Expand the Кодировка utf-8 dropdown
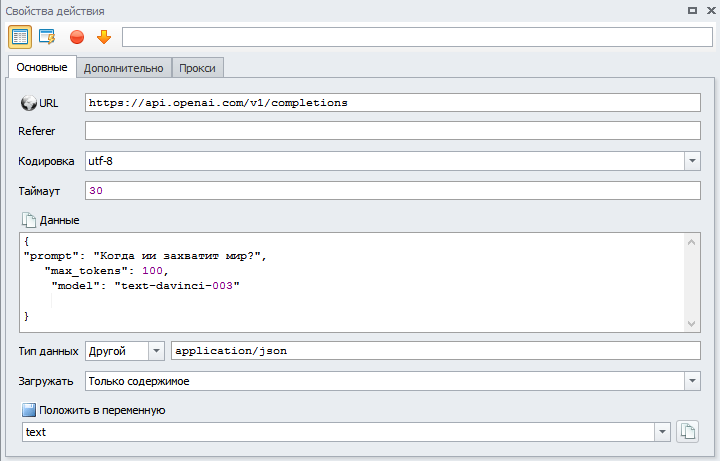720x461 pixels. click(692, 161)
